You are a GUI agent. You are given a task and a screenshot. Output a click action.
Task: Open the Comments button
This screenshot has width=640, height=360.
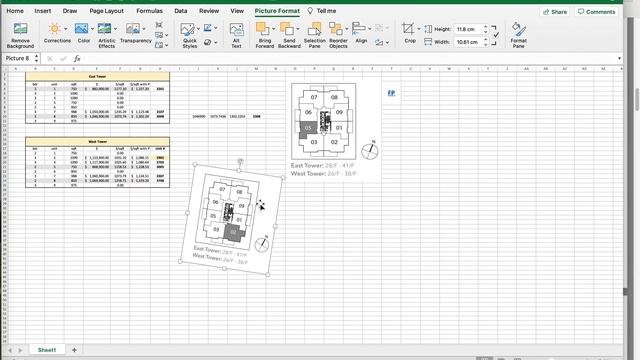tap(596, 12)
